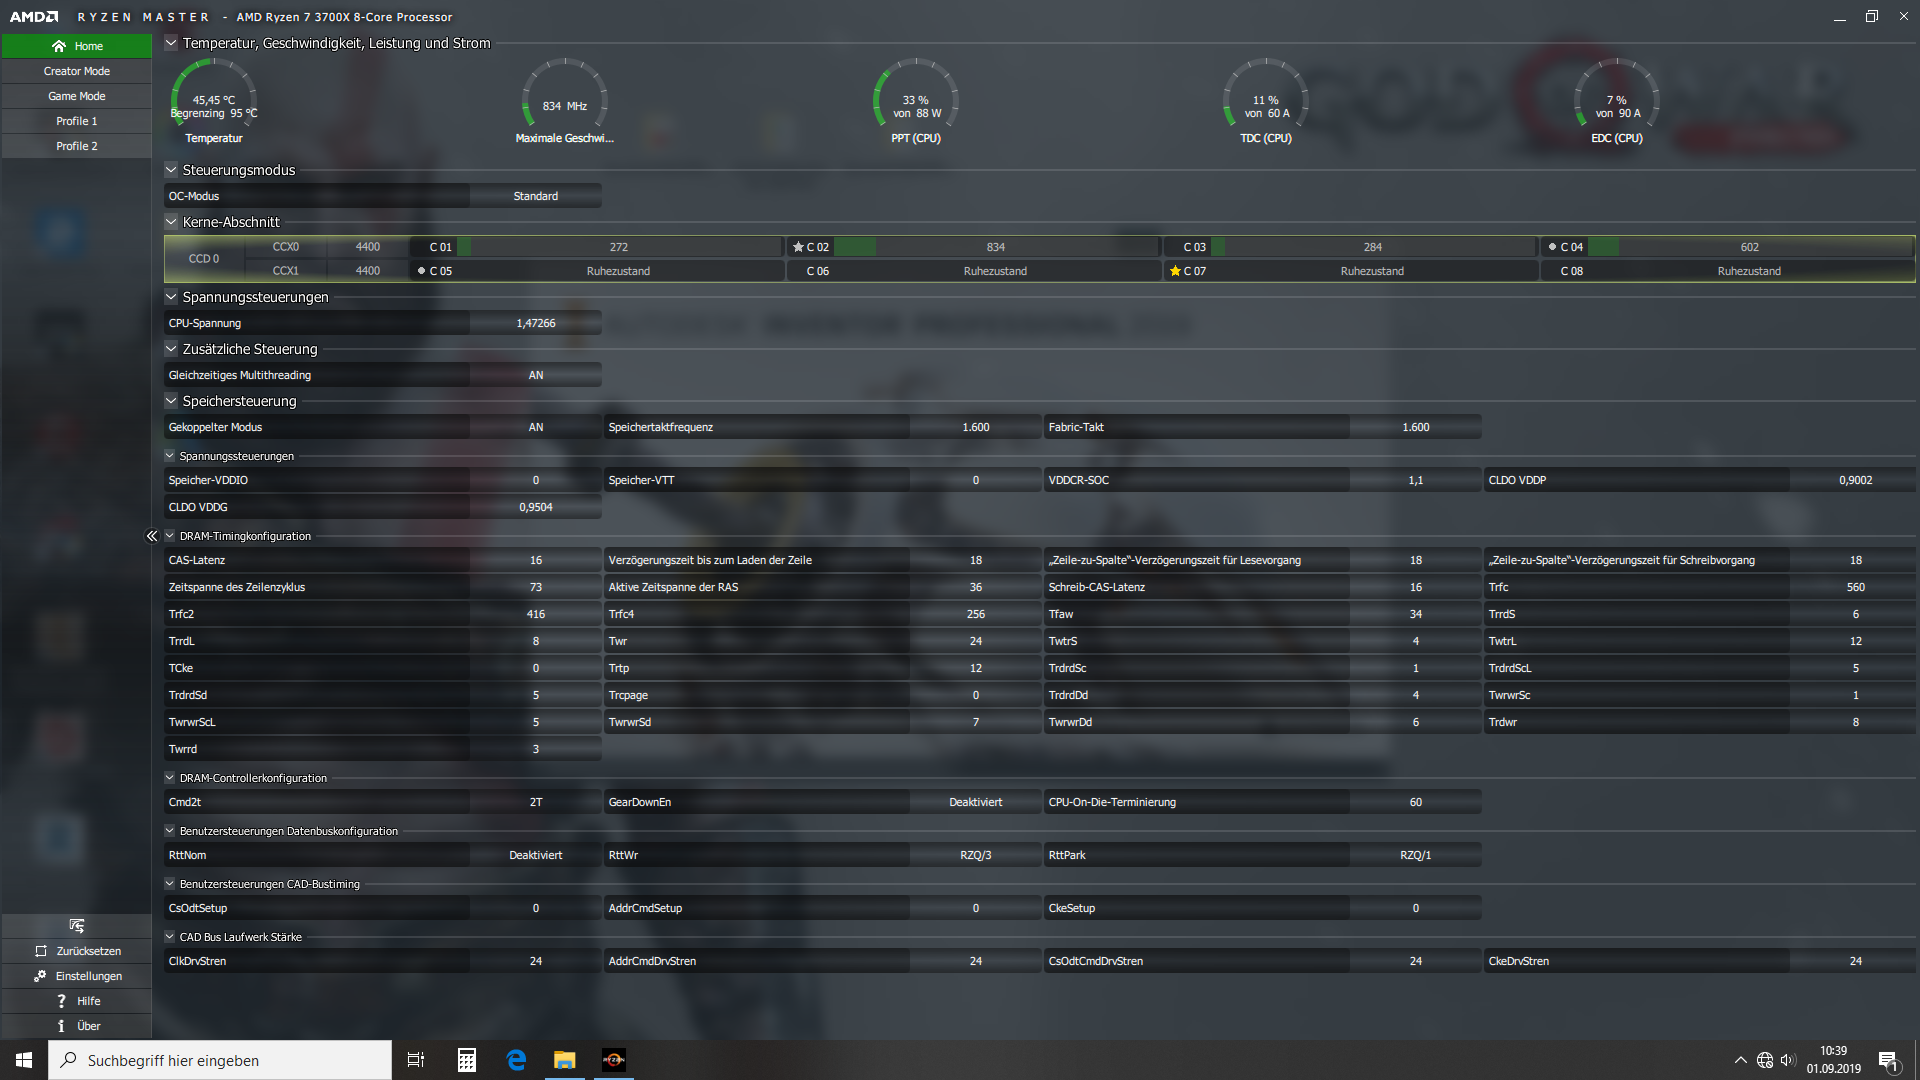Launch the Calculator from the taskbar
Image resolution: width=1920 pixels, height=1080 pixels.
coord(466,1060)
